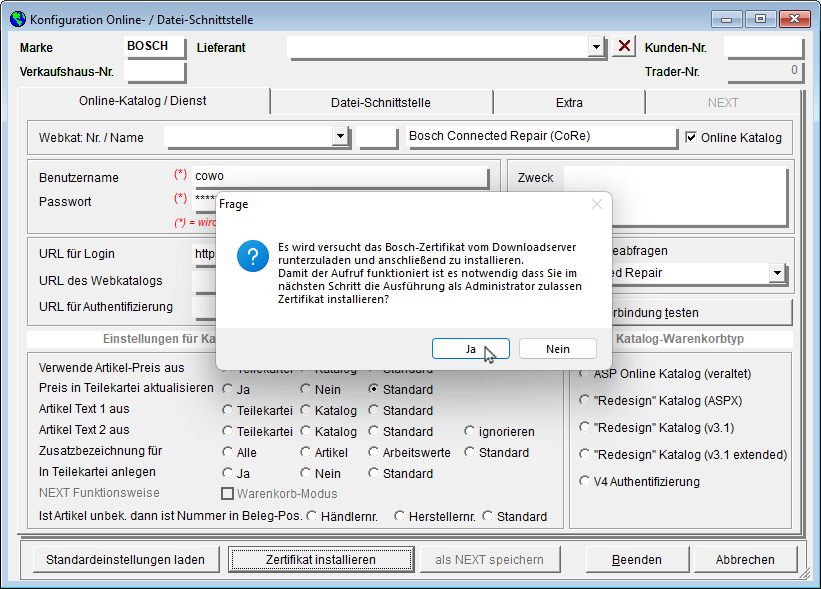821x589 pixels.
Task: Select Artikel for Zusatzbezeichnung für
Action: coord(306,452)
